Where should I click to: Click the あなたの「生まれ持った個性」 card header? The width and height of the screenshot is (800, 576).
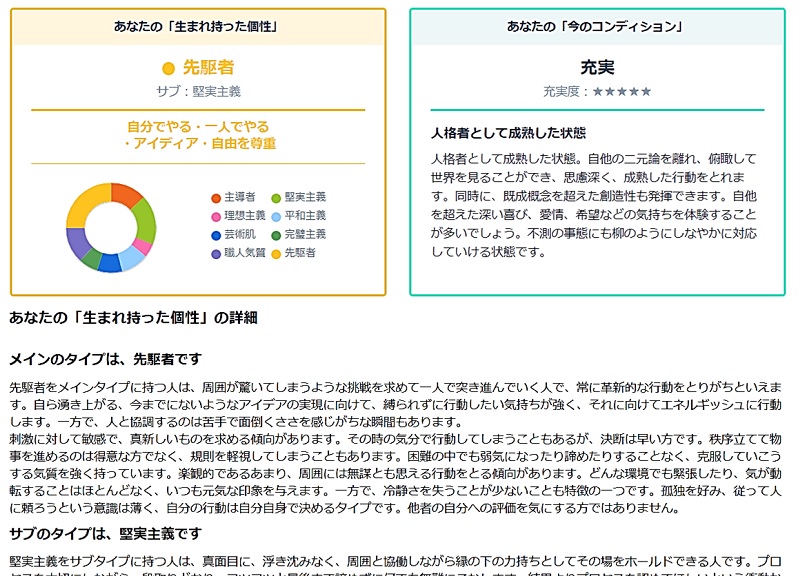pyautogui.click(x=197, y=27)
